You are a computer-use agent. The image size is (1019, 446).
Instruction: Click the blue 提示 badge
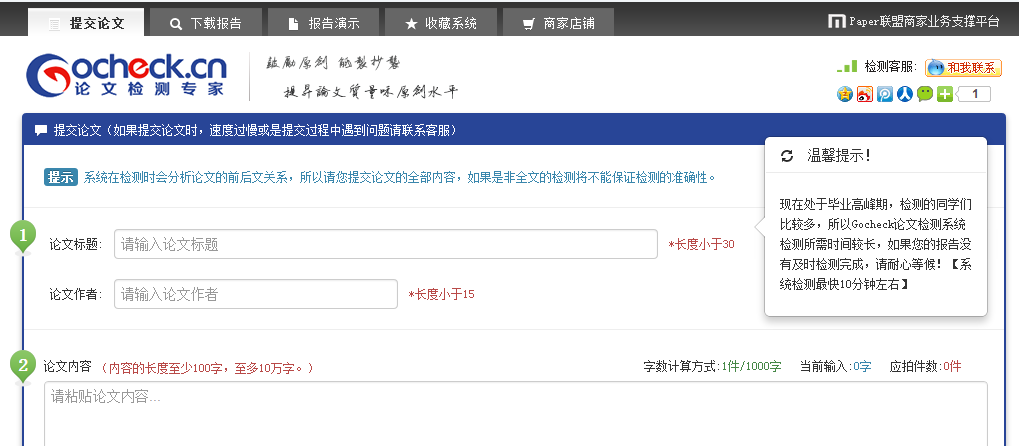[x=61, y=177]
